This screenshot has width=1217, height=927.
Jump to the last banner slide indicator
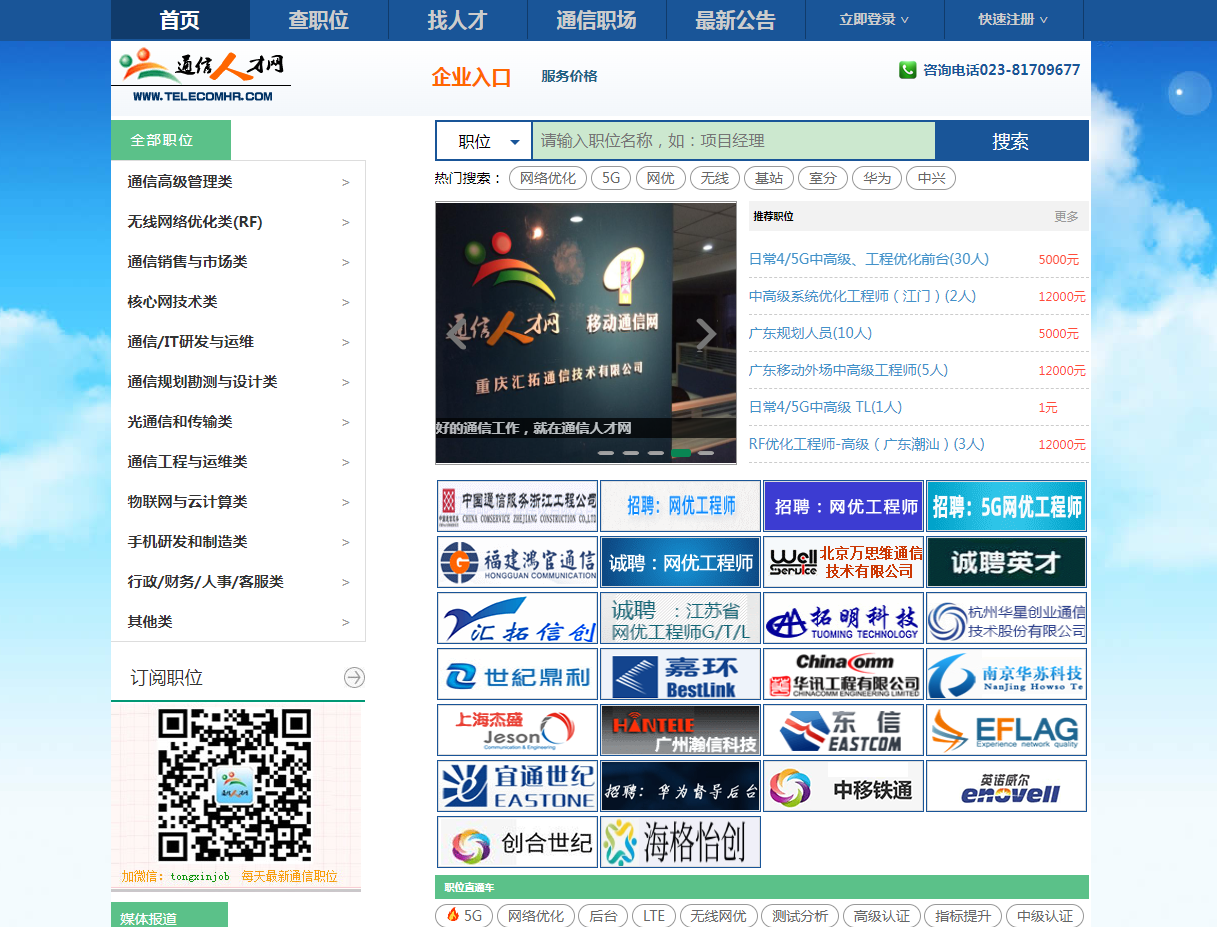(706, 453)
